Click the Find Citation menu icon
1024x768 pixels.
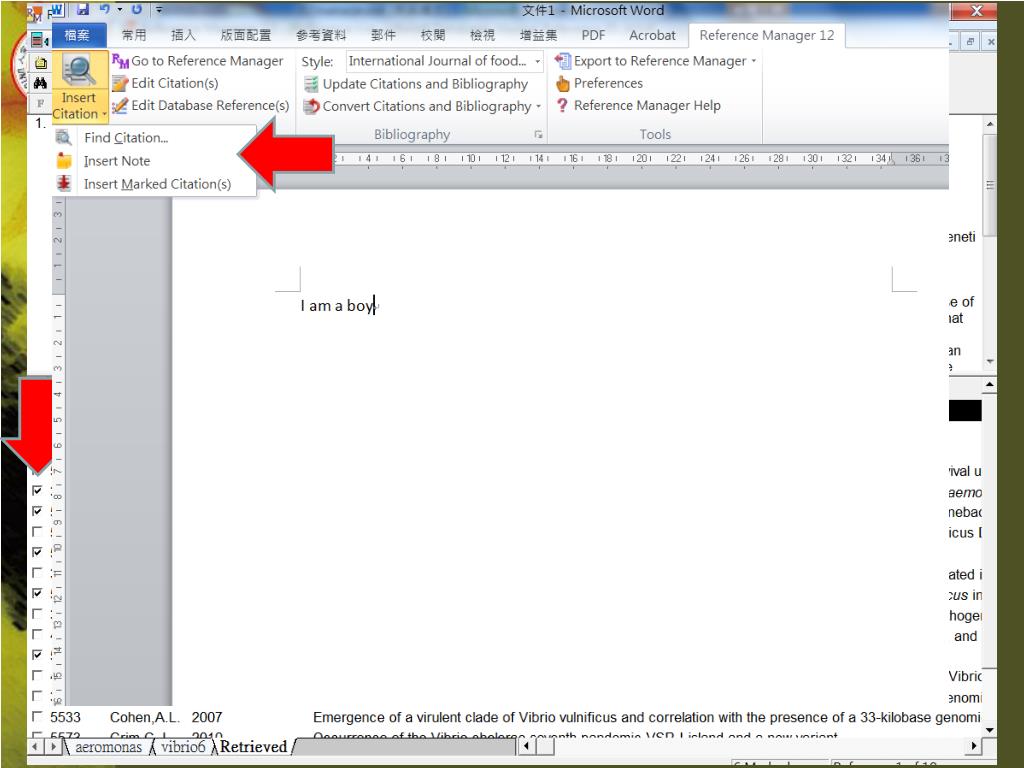point(63,137)
